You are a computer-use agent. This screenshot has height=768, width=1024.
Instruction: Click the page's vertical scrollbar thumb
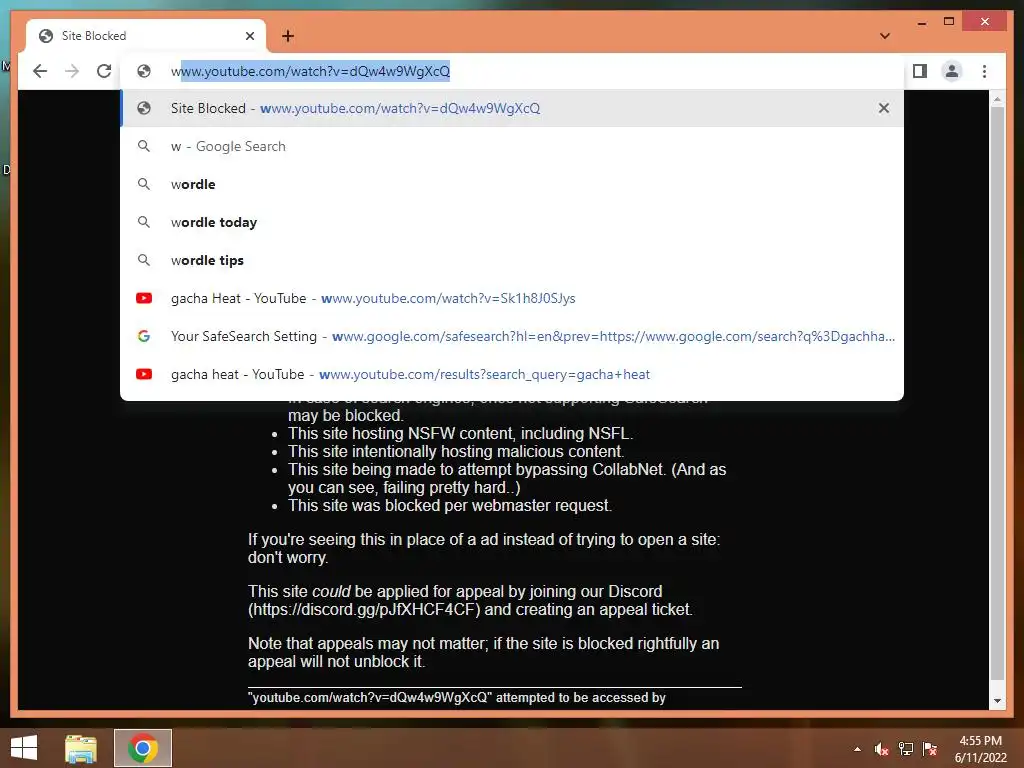pos(997,392)
